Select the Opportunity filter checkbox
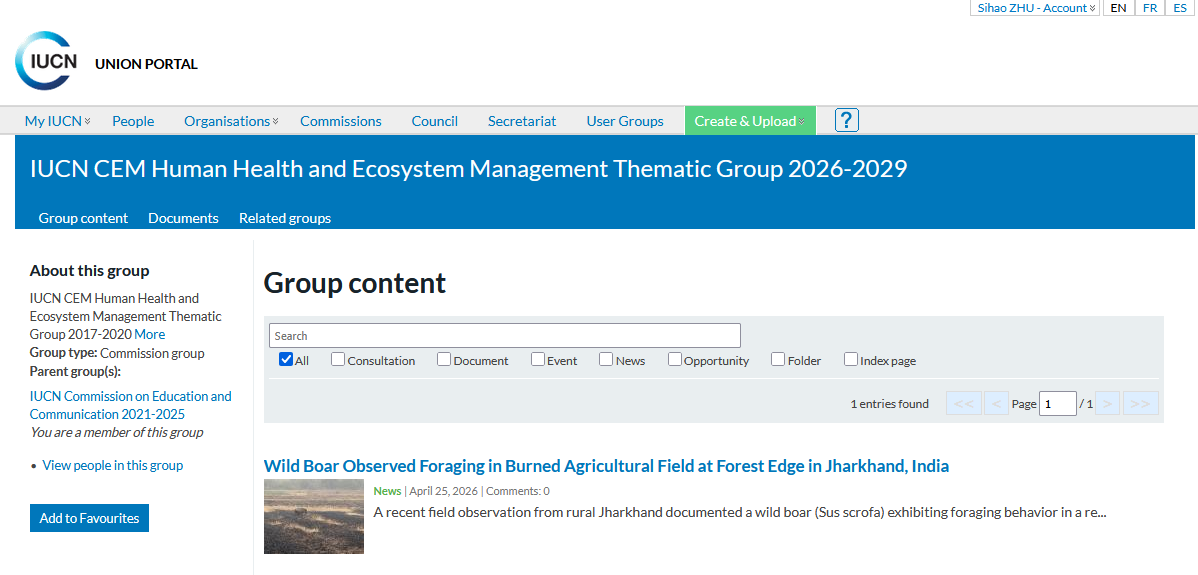The image size is (1198, 575). tap(675, 359)
